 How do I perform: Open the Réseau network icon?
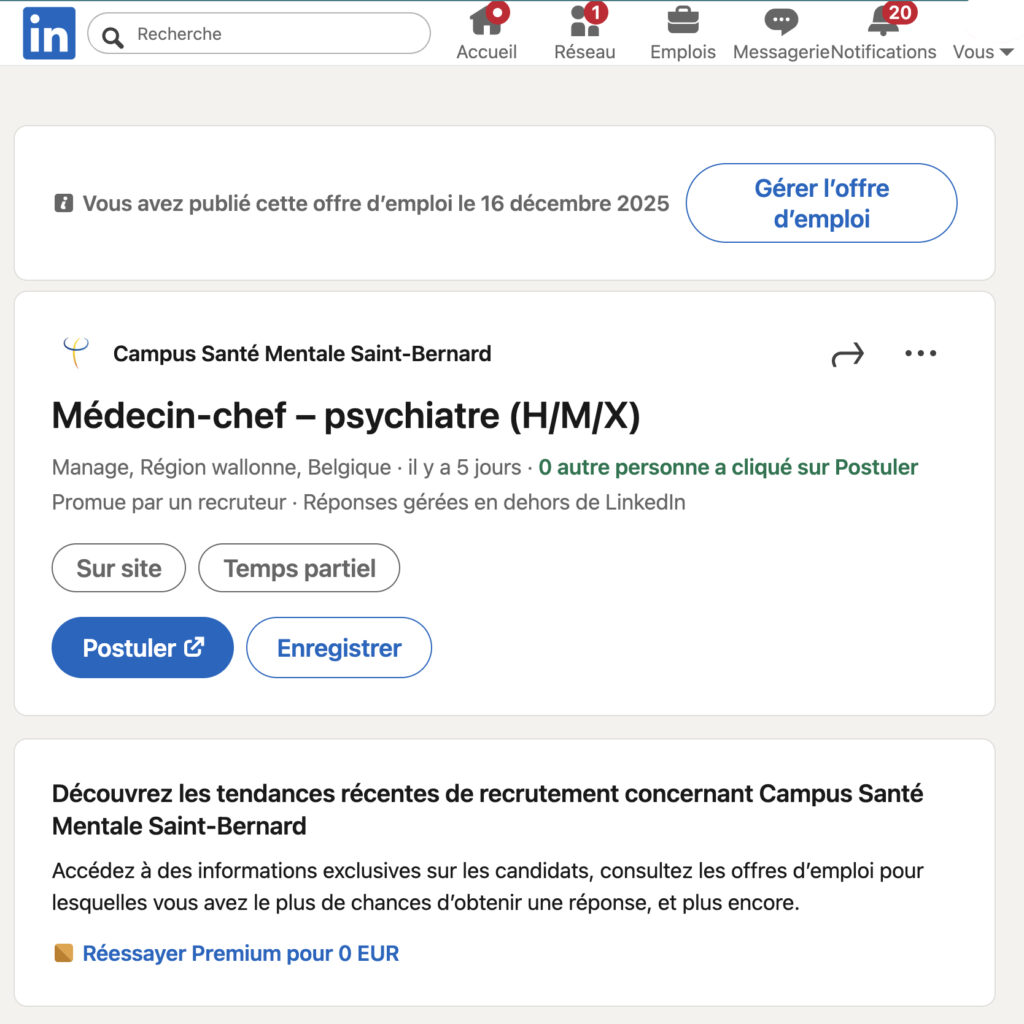(585, 20)
